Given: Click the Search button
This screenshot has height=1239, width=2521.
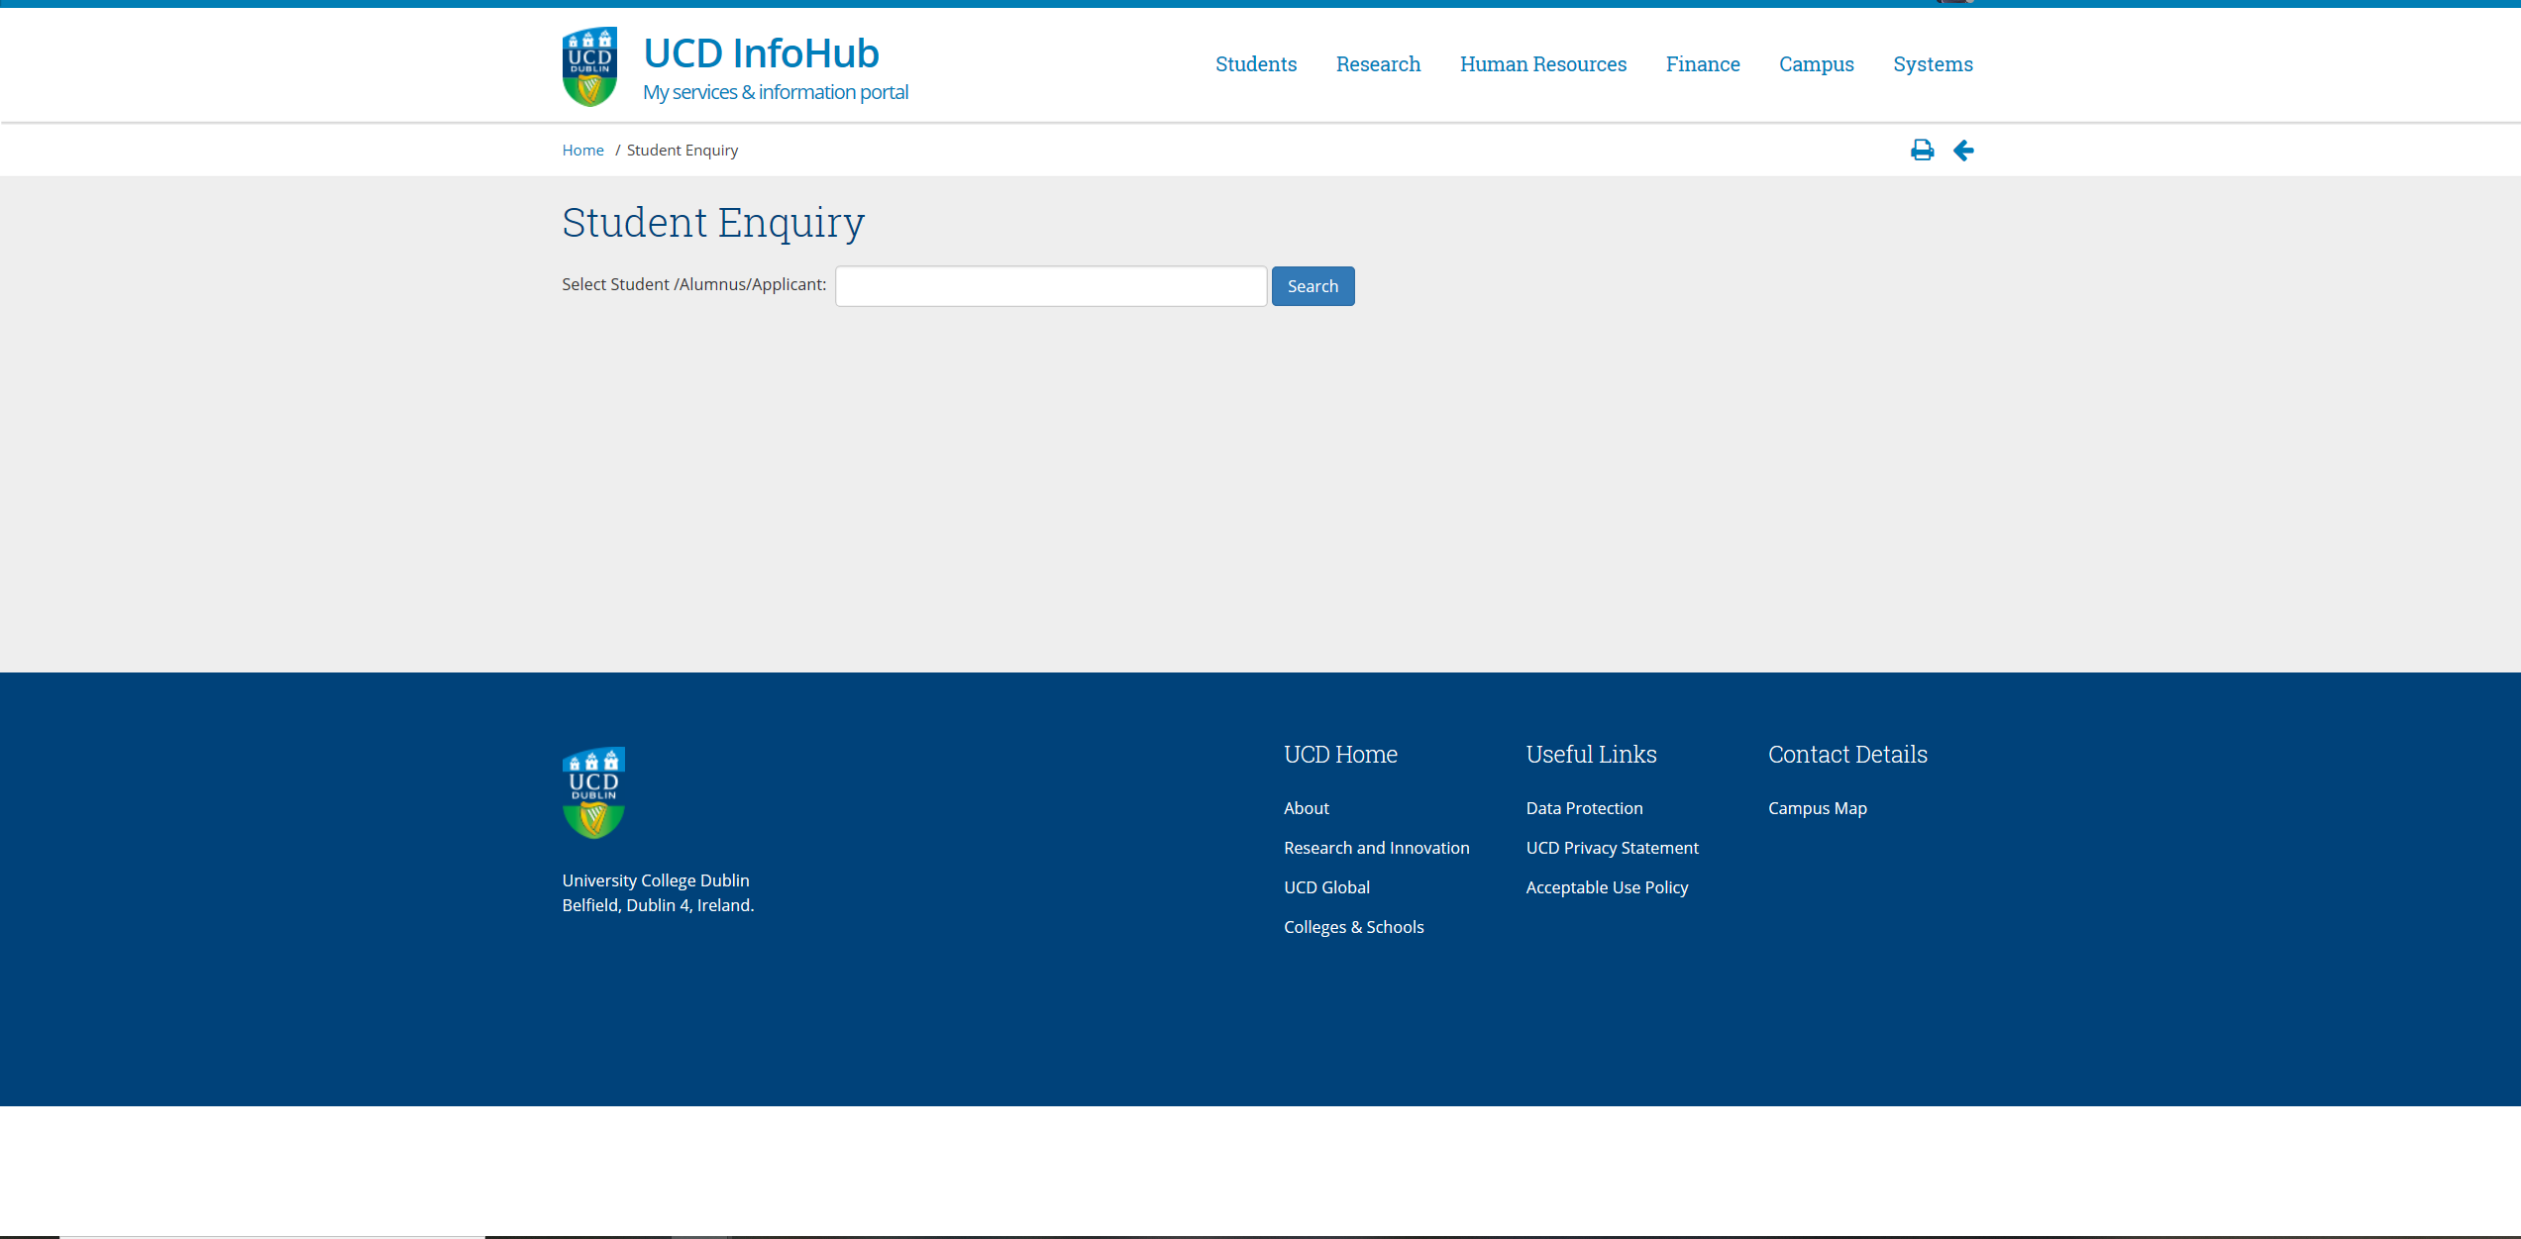Looking at the screenshot, I should (1312, 286).
